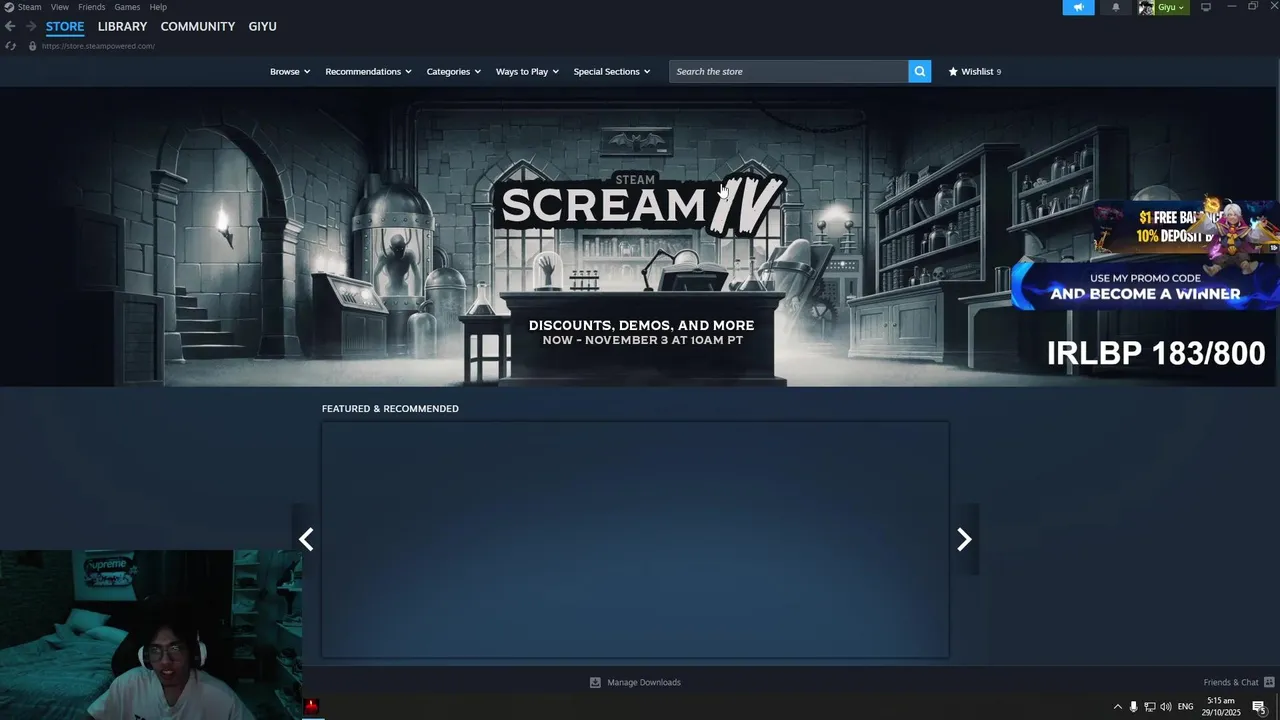
Task: Show hidden system tray icons
Action: coord(1118,707)
